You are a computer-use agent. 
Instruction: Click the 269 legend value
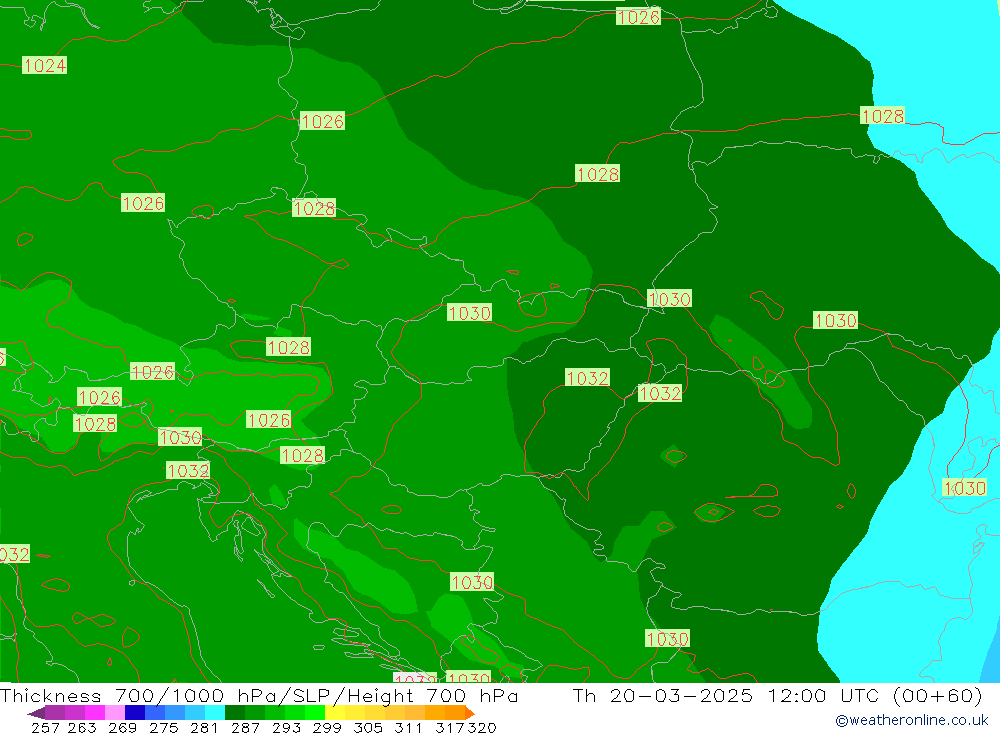click(122, 727)
